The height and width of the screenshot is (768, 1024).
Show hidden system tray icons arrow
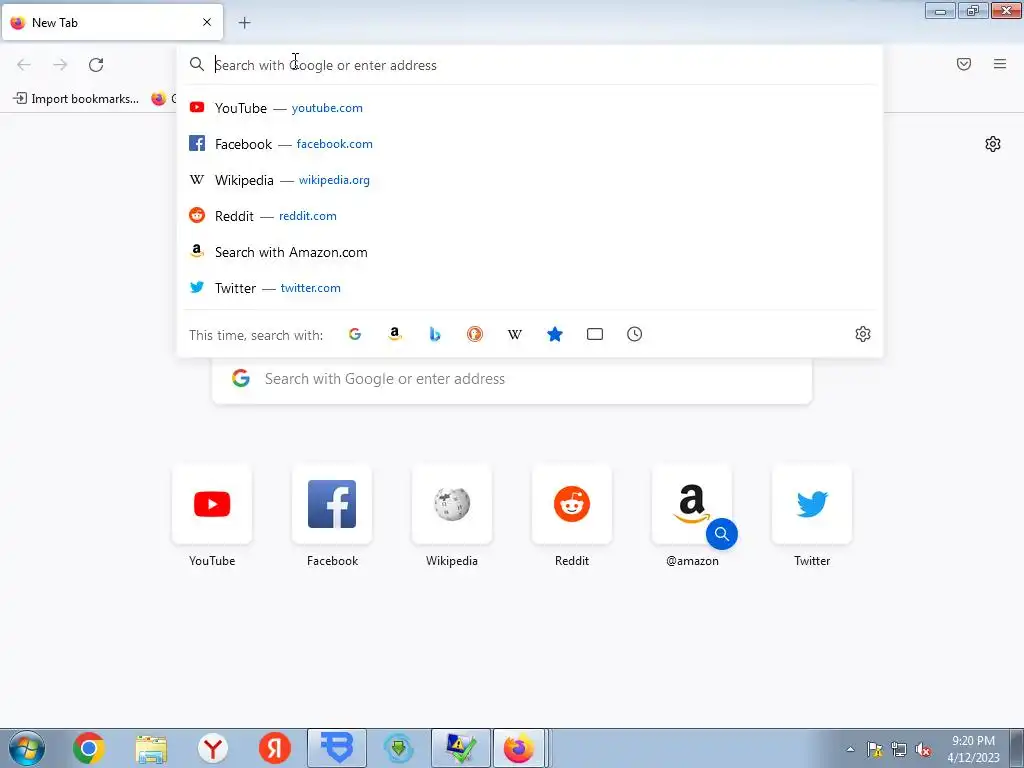pyautogui.click(x=850, y=749)
